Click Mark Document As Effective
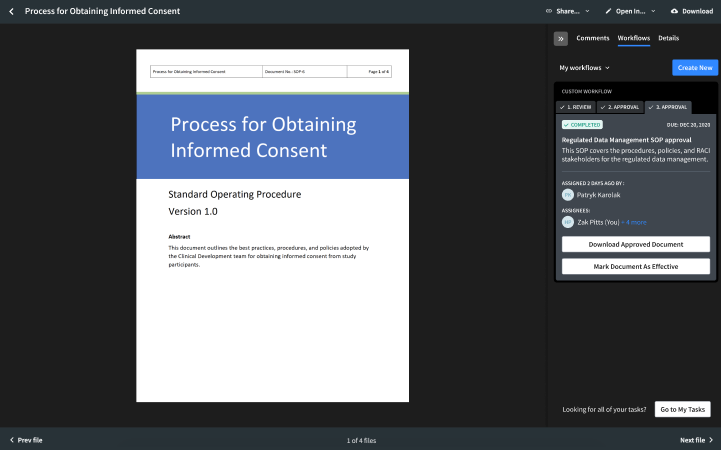Viewport: 721px width, 450px height. tap(636, 266)
